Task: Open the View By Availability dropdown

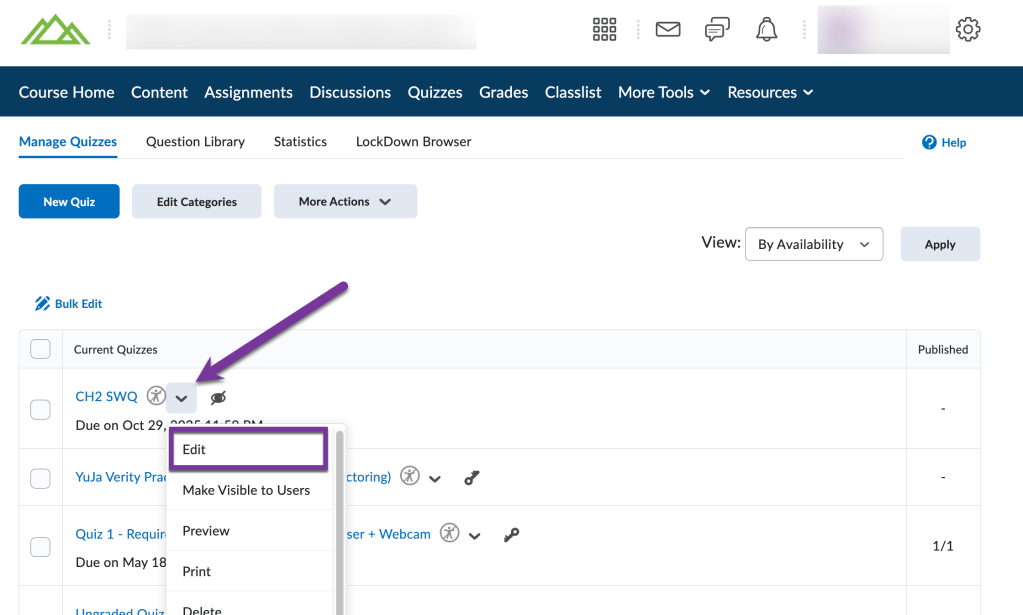Action: point(813,244)
